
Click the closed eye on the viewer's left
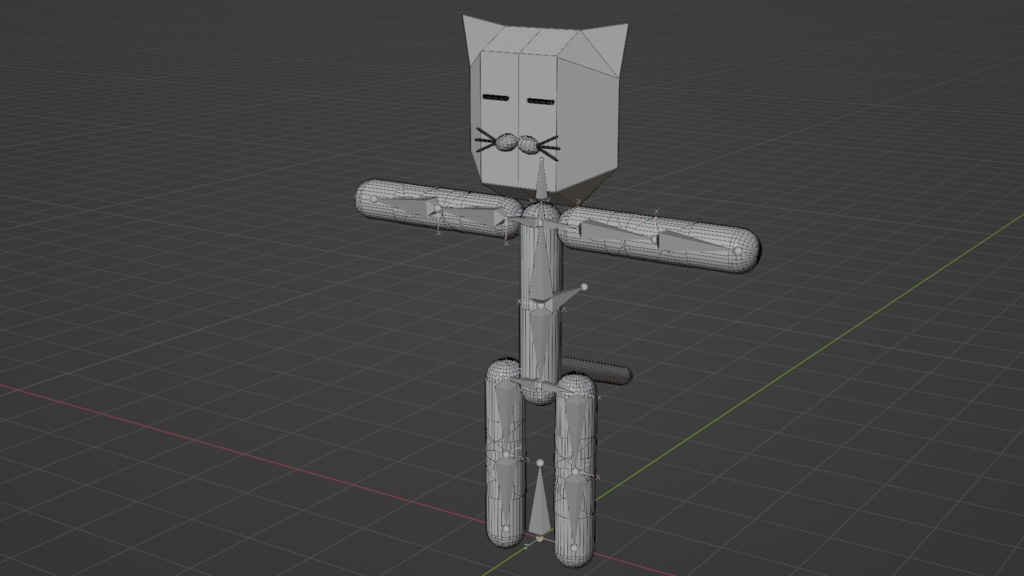(496, 98)
